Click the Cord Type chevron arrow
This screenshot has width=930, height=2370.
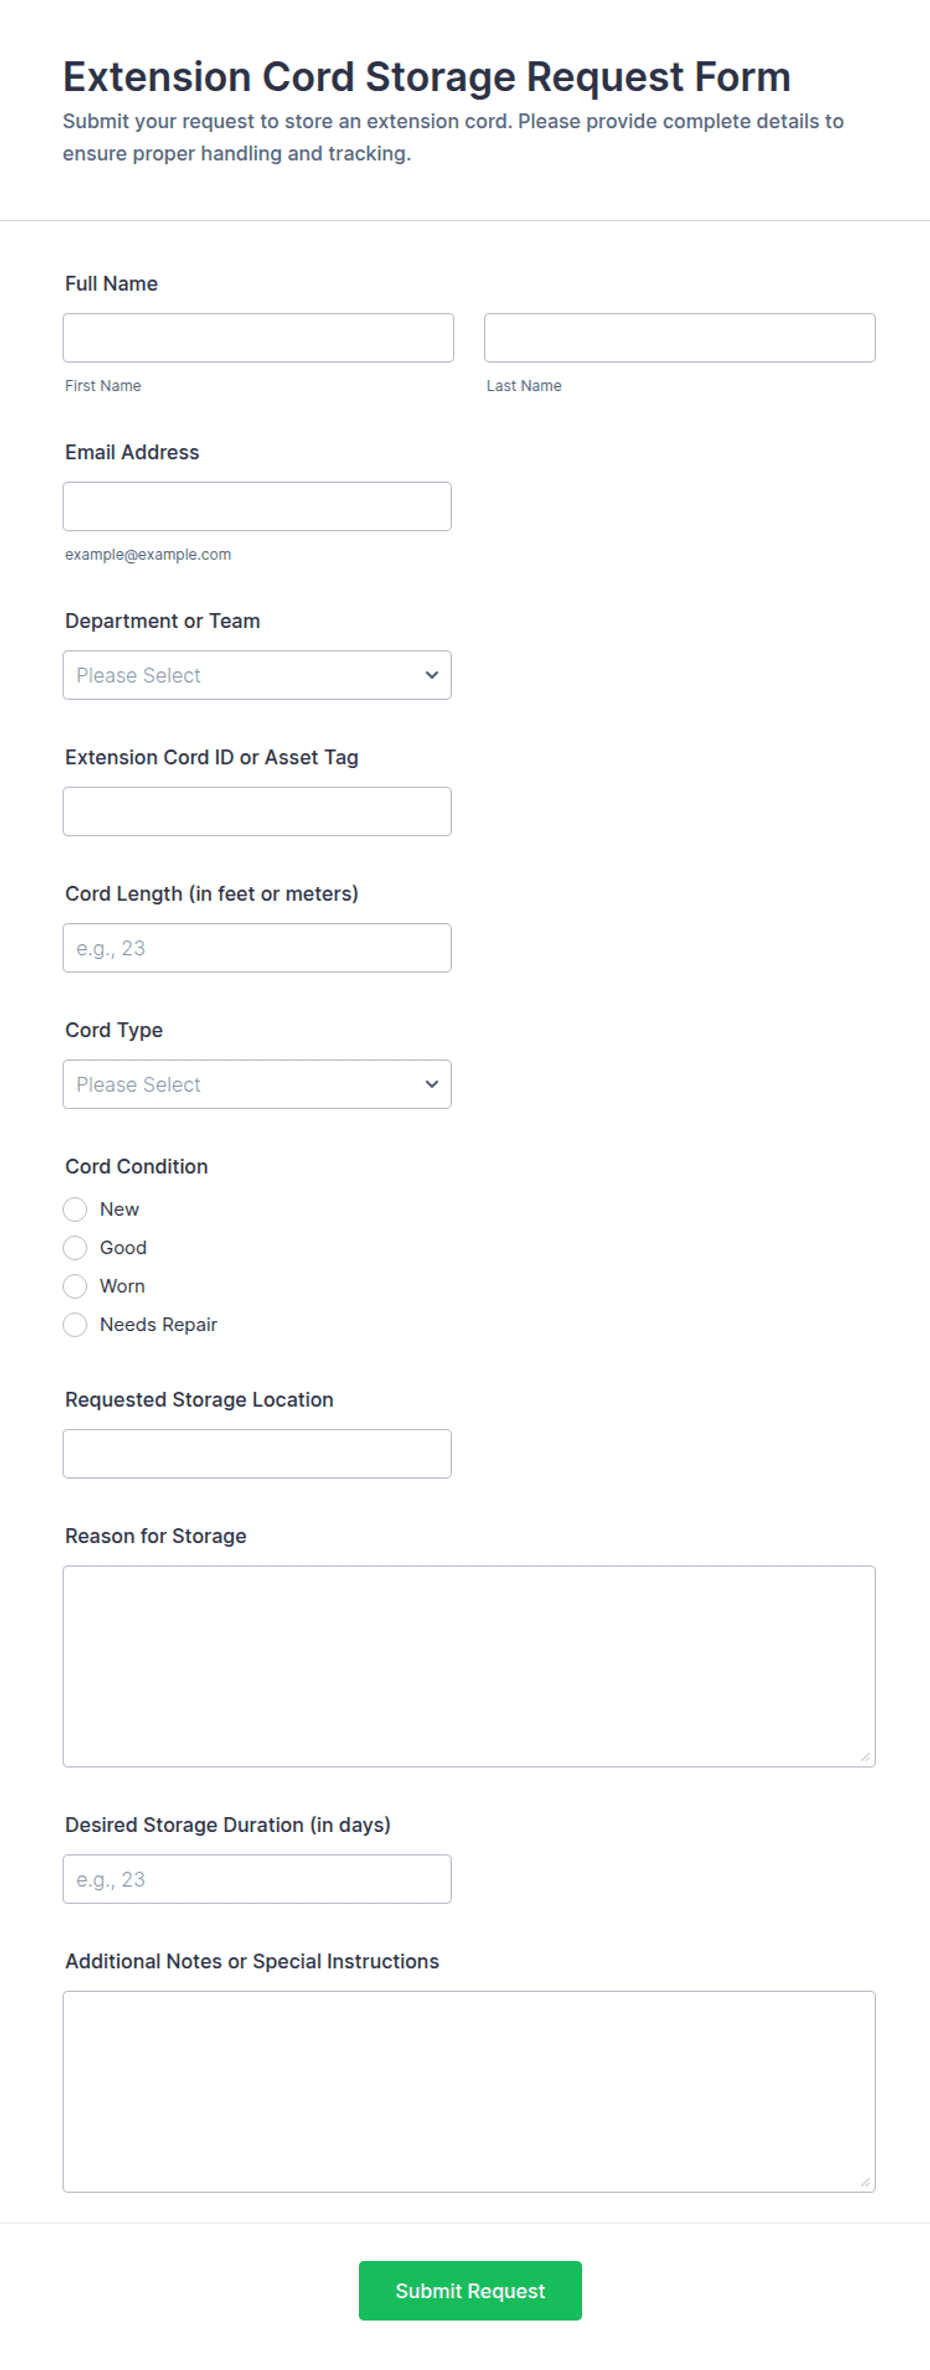[x=432, y=1084]
